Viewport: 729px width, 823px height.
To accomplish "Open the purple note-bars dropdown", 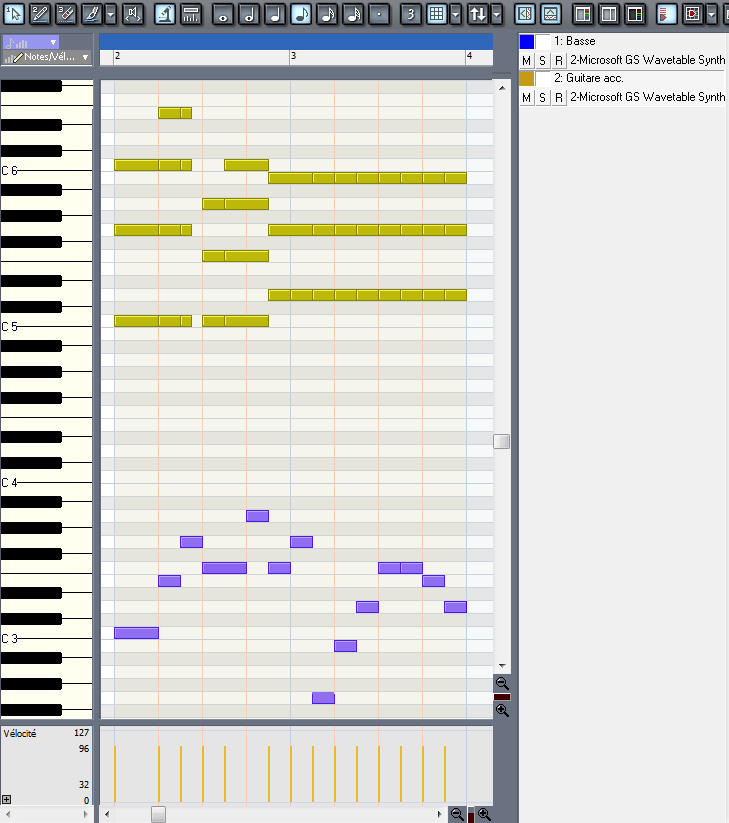I will (x=31, y=43).
